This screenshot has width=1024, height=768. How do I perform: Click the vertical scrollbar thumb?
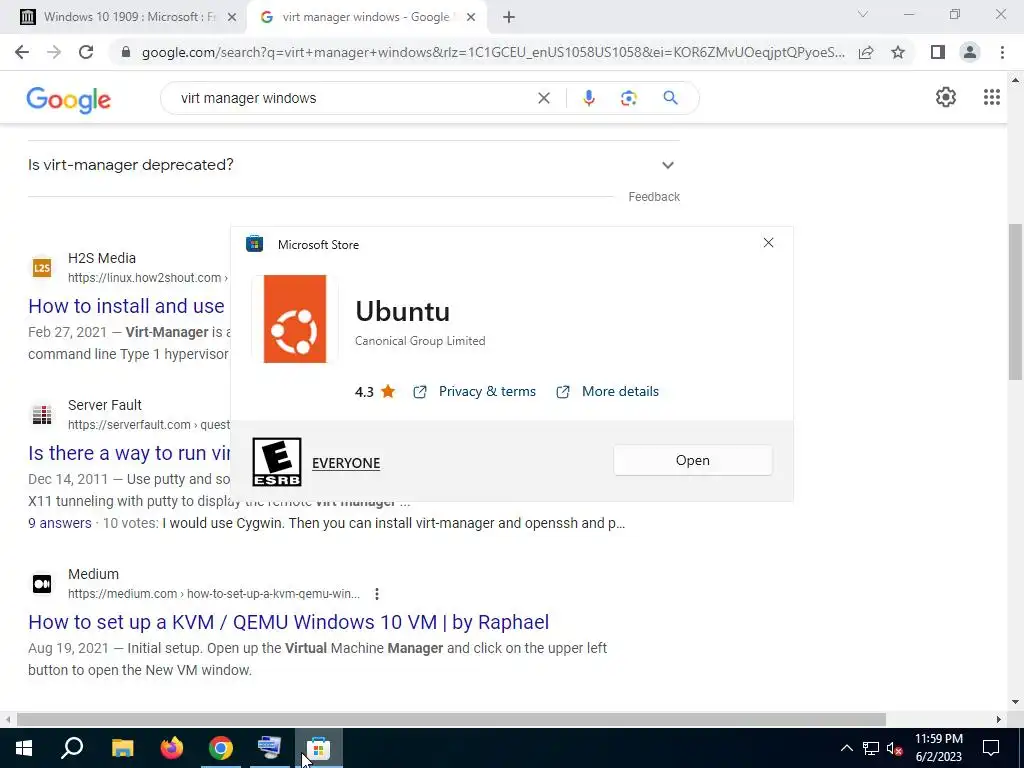tap(1015, 302)
